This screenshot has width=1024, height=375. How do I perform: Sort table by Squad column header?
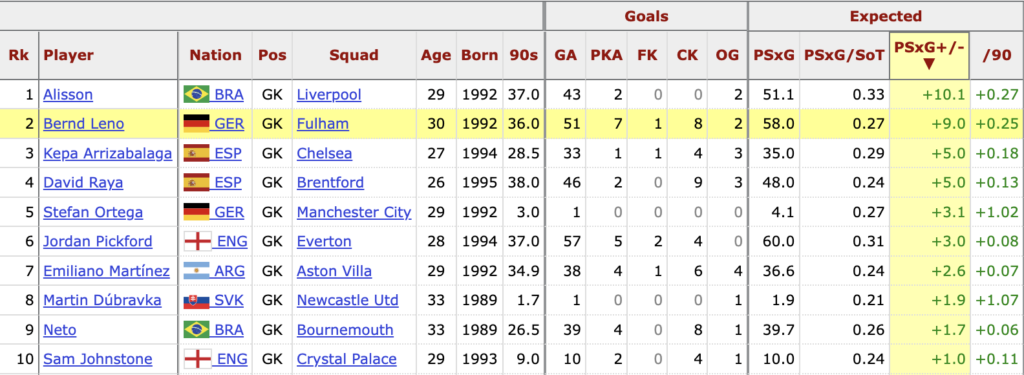[354, 56]
